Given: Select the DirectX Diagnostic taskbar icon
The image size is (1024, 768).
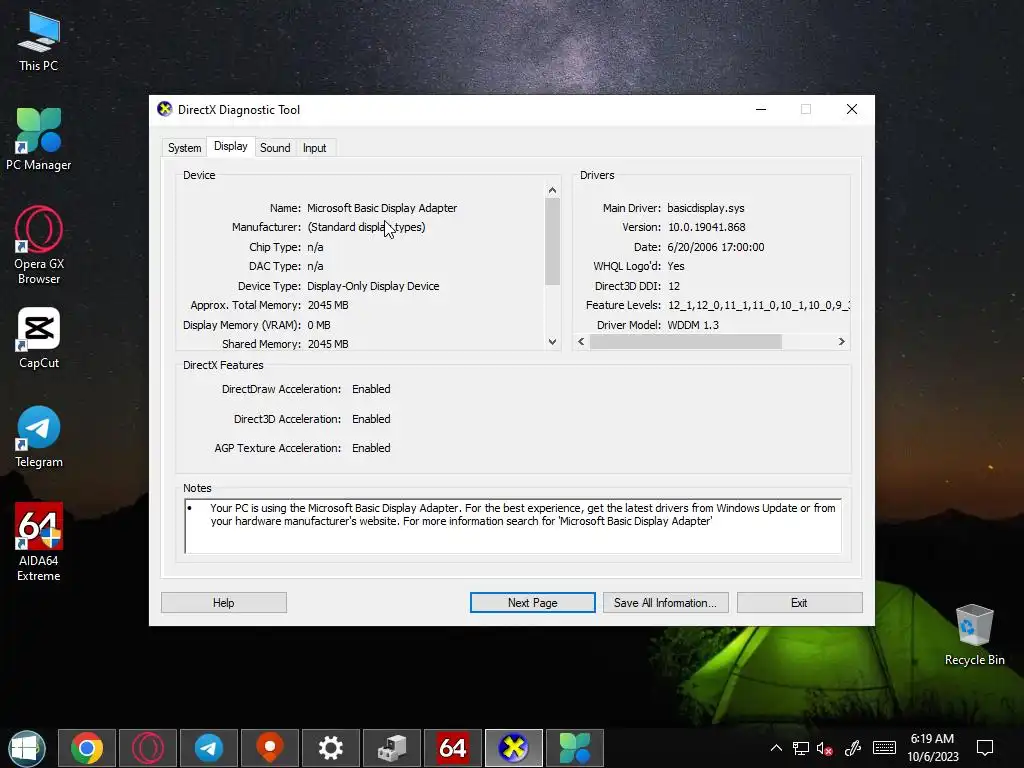Looking at the screenshot, I should point(513,748).
